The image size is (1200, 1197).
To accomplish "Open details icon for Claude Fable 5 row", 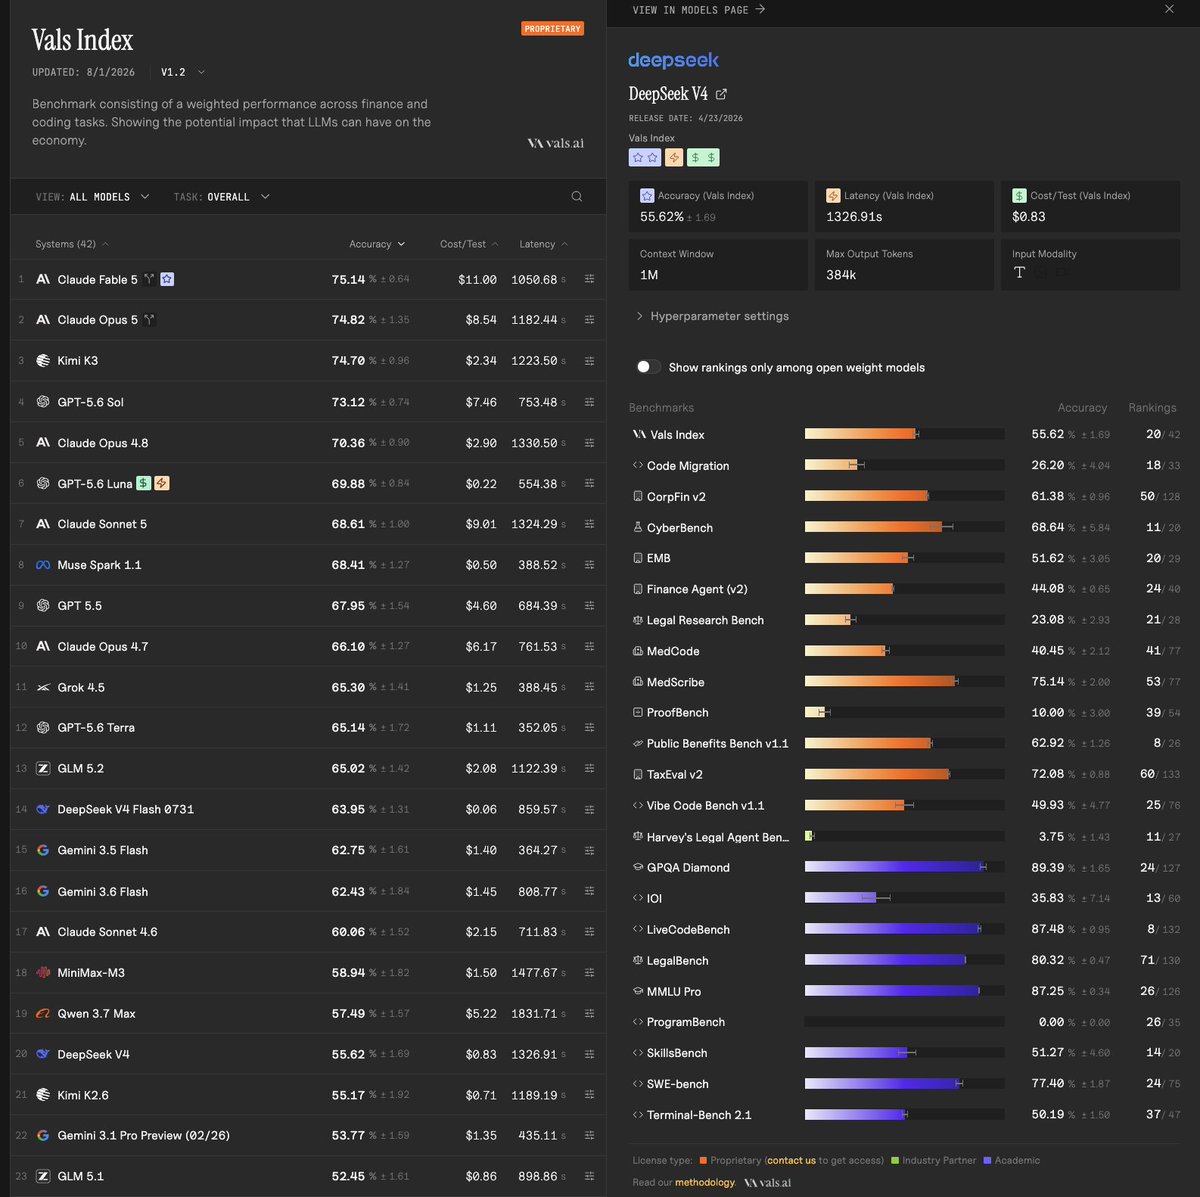I will pos(589,279).
